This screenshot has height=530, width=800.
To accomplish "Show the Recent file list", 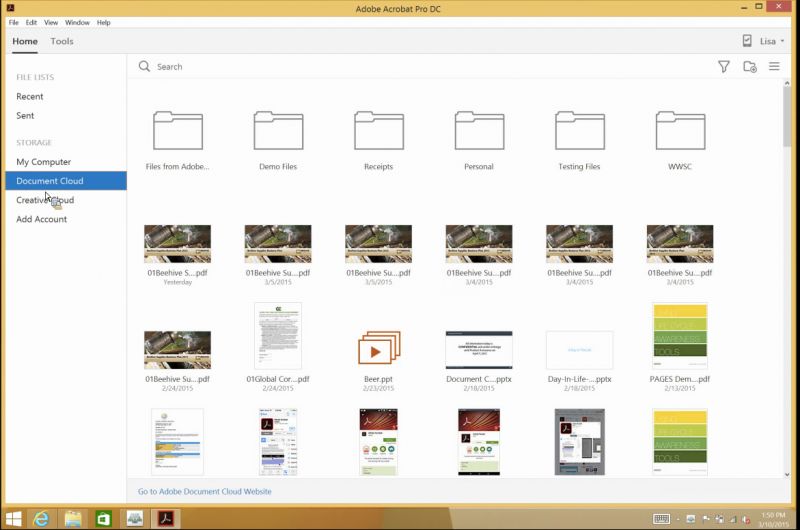I will click(30, 96).
